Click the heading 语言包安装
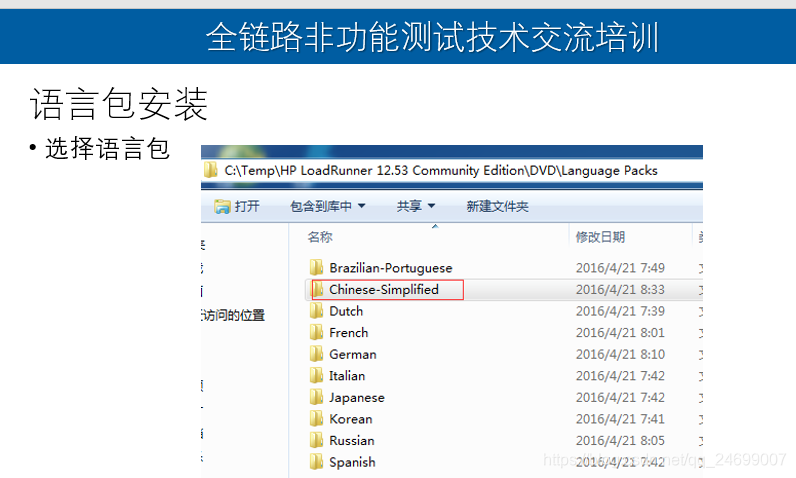Image resolution: width=796 pixels, height=478 pixels. coord(119,104)
